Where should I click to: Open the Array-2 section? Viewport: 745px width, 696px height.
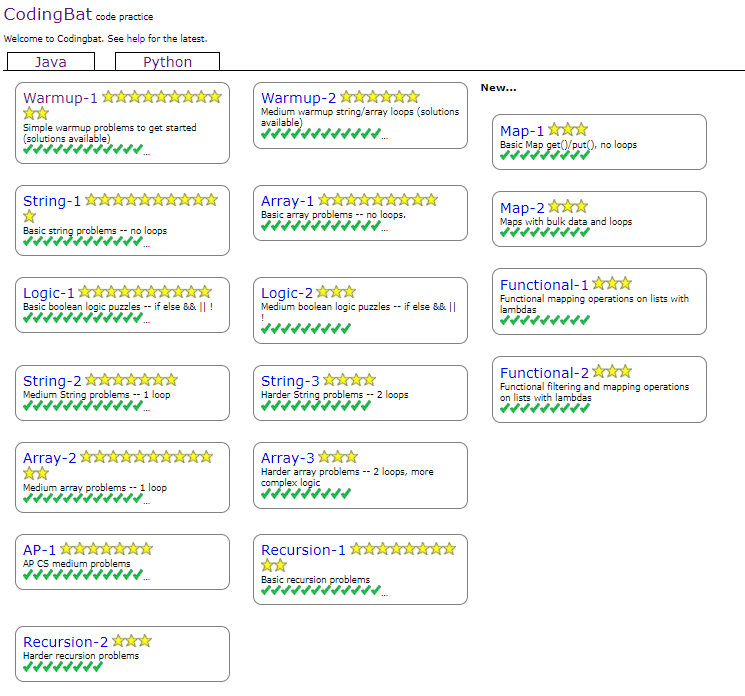[x=49, y=458]
